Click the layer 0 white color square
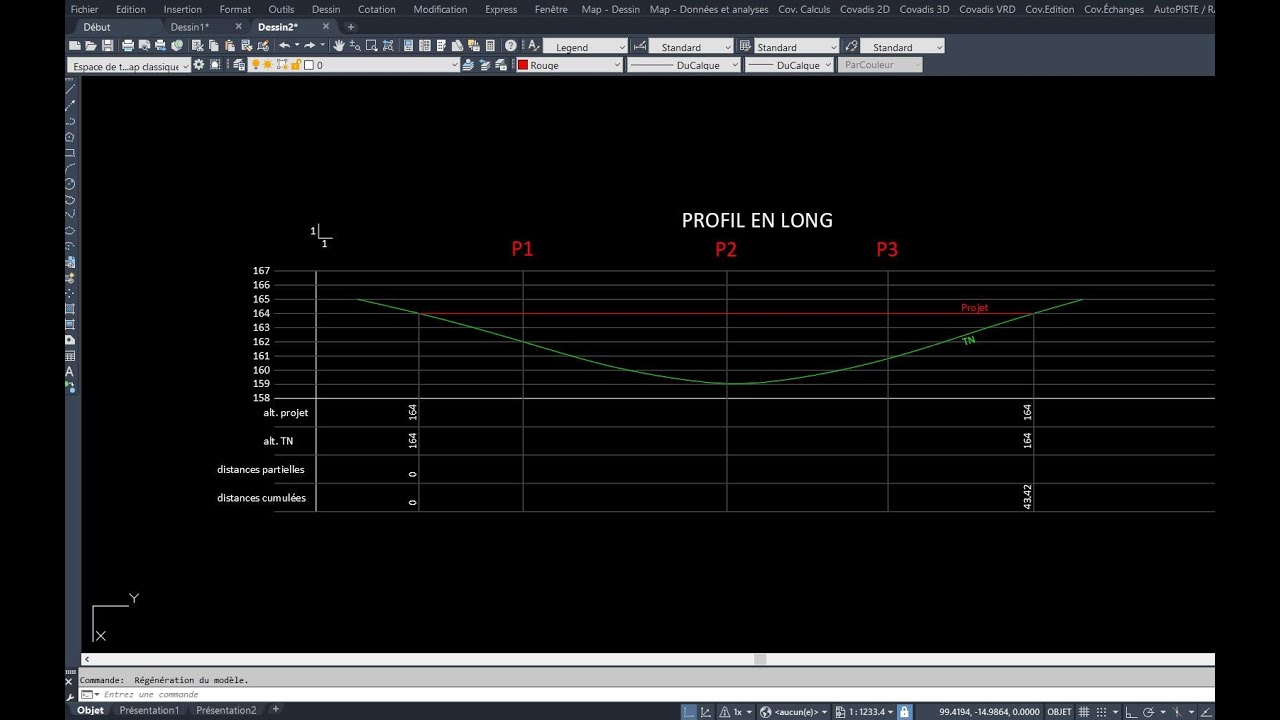 pos(308,65)
